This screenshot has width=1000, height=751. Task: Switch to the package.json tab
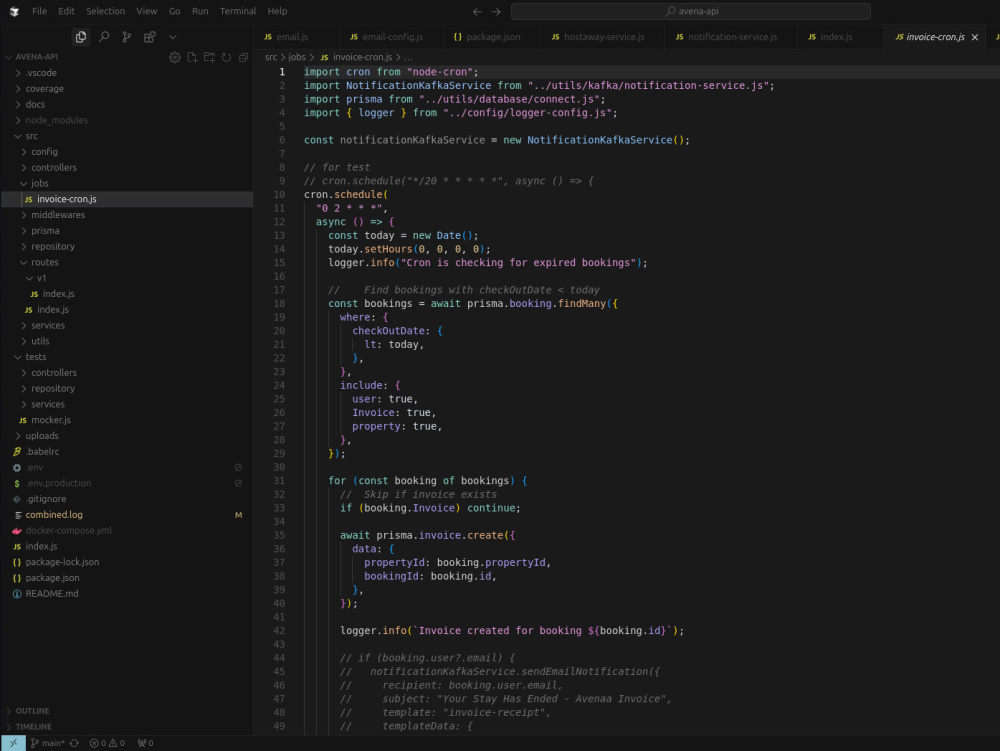pos(493,37)
